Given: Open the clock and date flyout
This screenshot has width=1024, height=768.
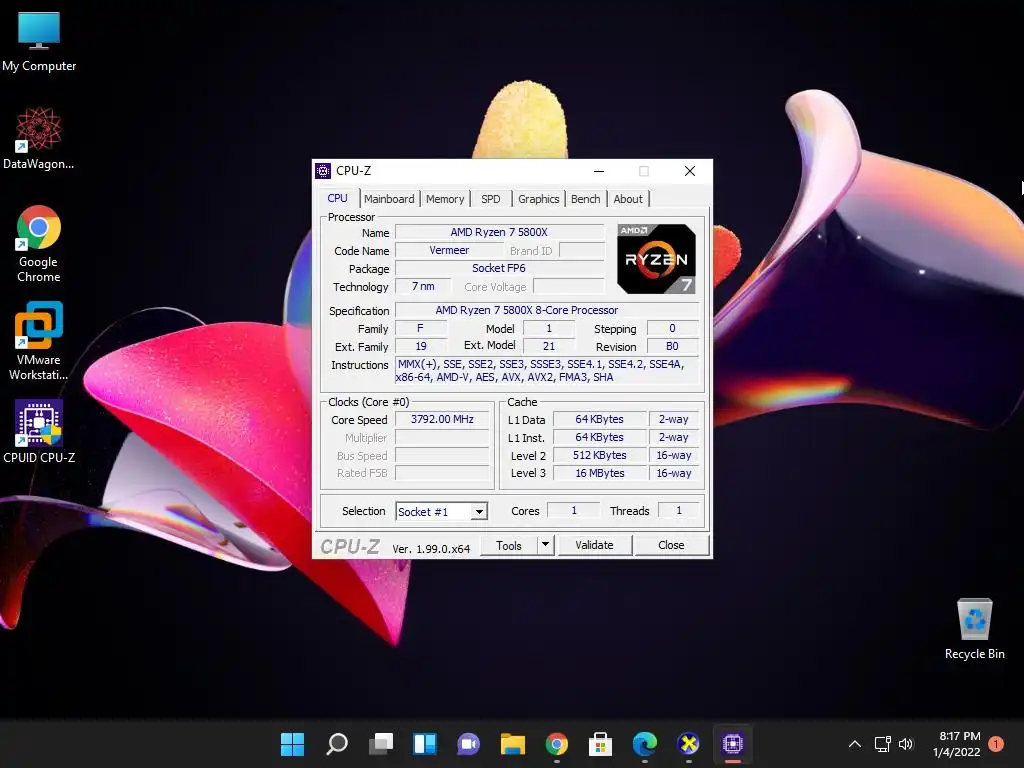Looking at the screenshot, I should point(957,744).
